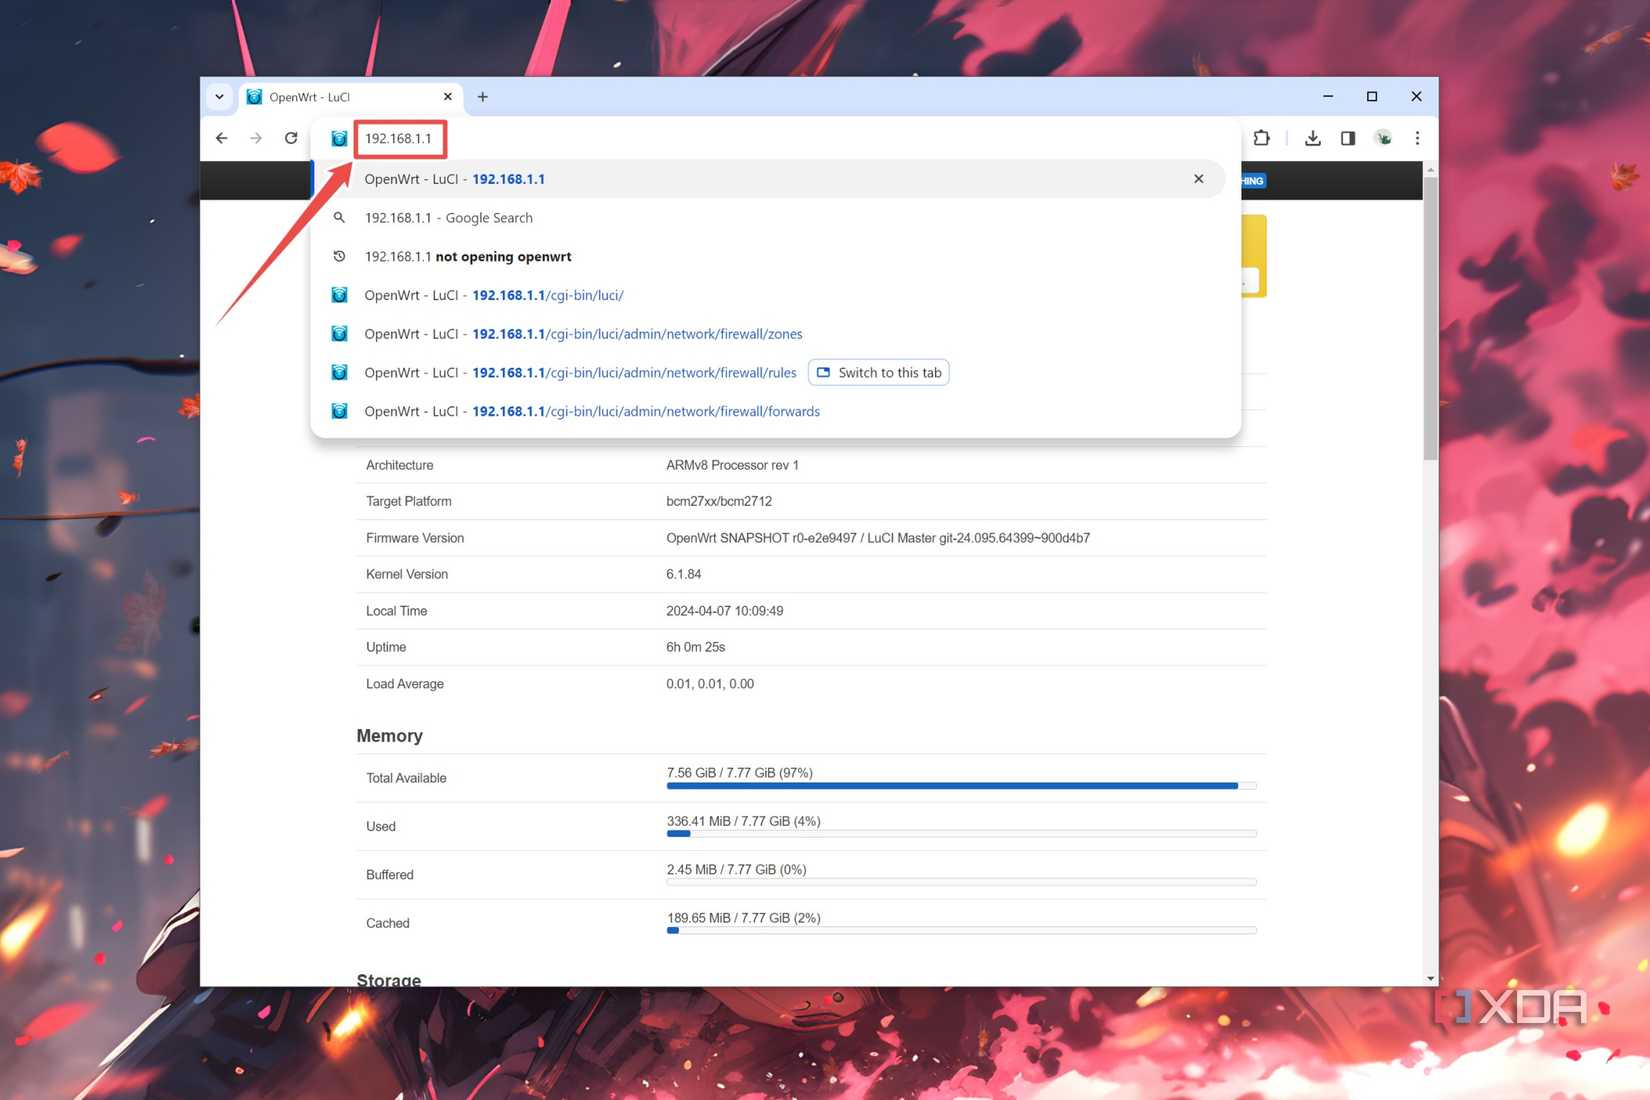
Task: Open the downloads icon
Action: click(x=1313, y=138)
